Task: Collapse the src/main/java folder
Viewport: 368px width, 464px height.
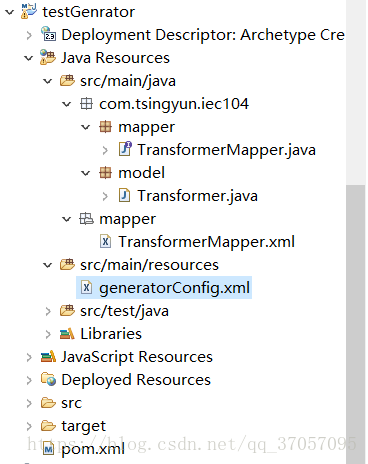Action: [x=48, y=81]
